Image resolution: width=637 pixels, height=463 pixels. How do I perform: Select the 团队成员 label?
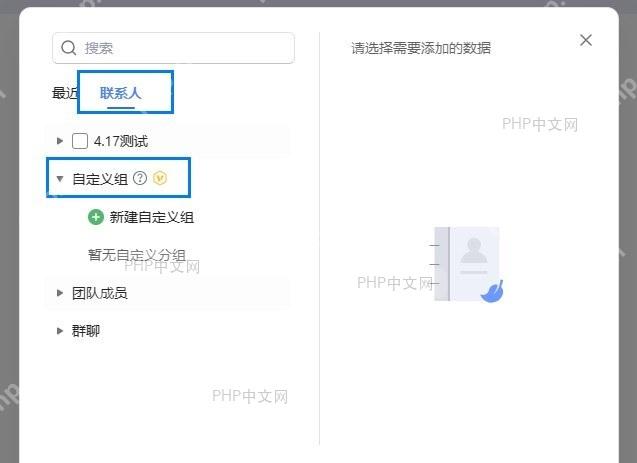(x=100, y=293)
